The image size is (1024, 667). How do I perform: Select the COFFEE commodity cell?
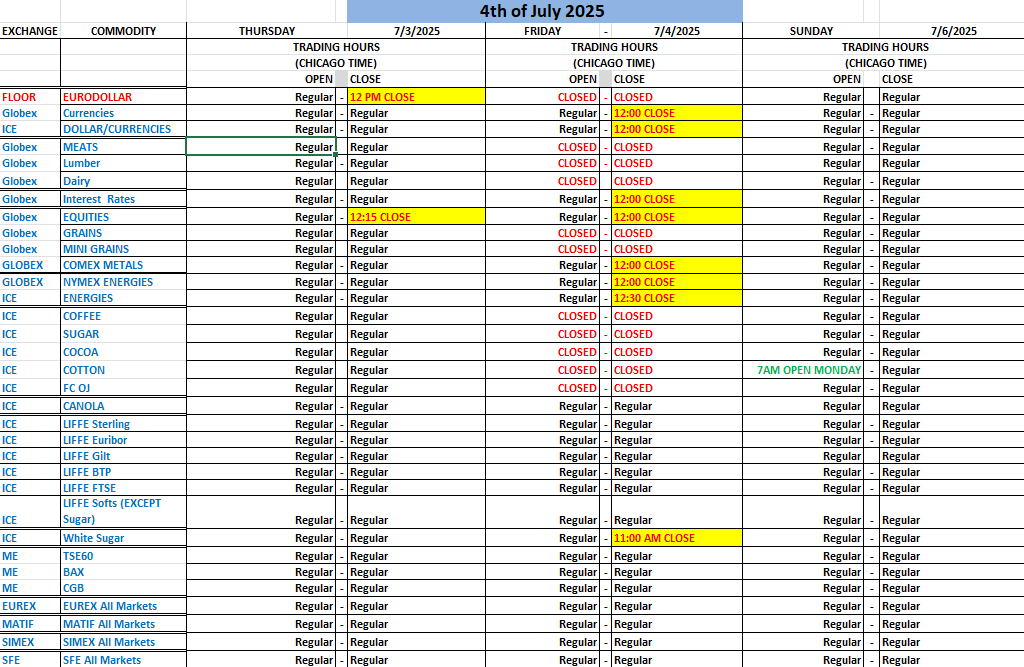tap(123, 316)
